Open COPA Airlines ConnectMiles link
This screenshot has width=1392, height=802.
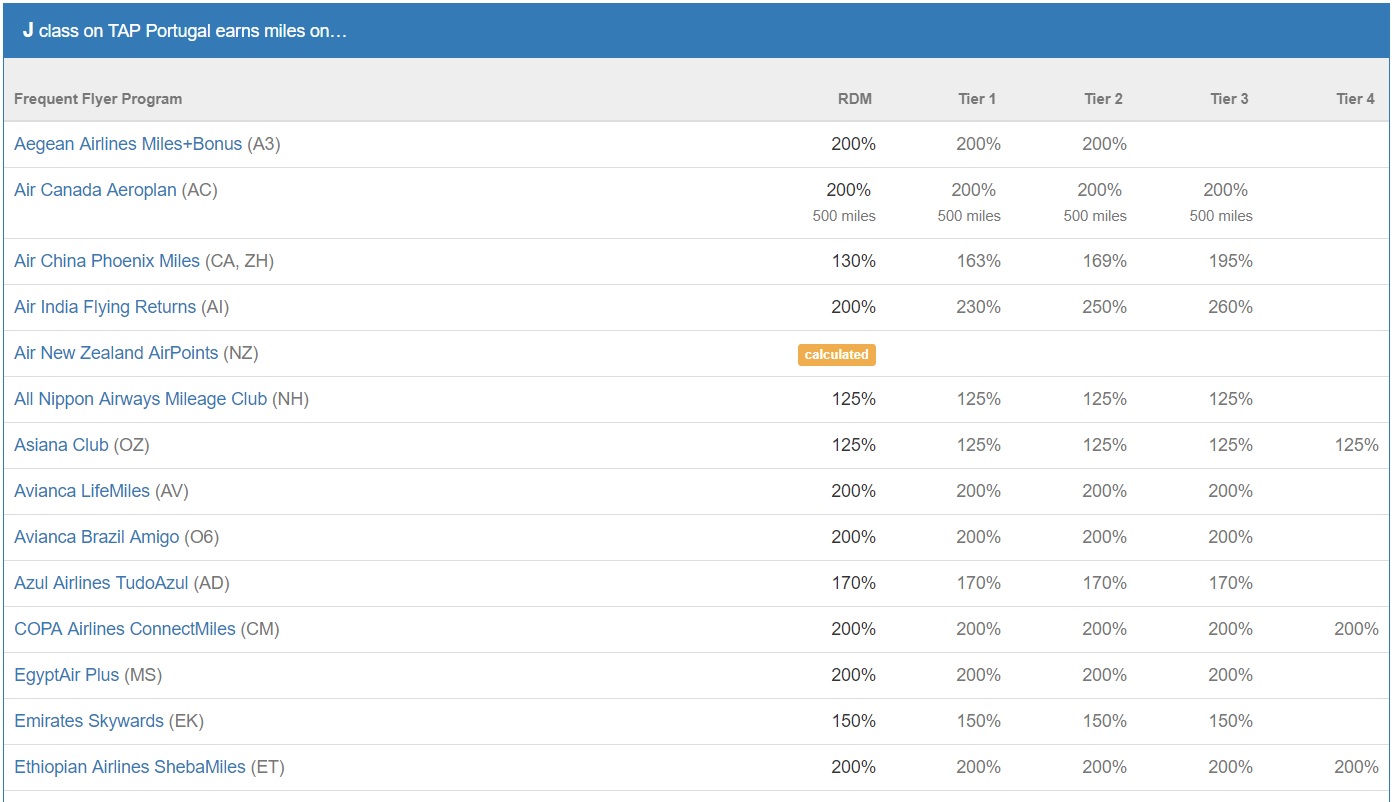point(125,629)
